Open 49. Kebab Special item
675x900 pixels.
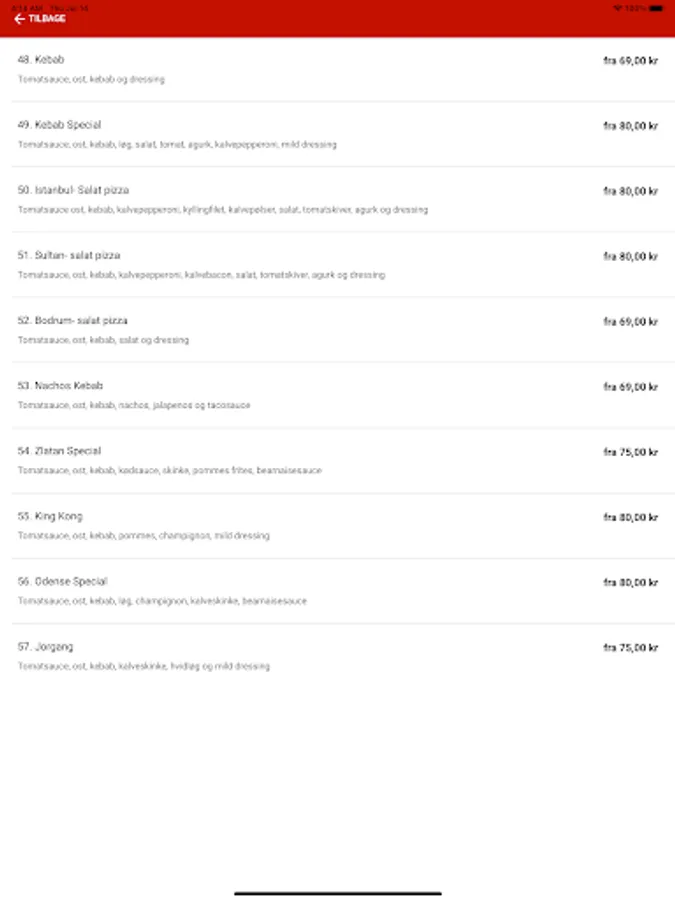pyautogui.click(x=59, y=125)
